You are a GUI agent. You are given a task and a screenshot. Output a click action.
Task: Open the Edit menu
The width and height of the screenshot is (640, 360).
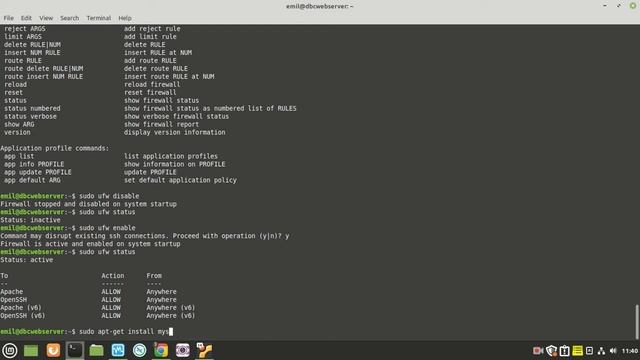(26, 18)
